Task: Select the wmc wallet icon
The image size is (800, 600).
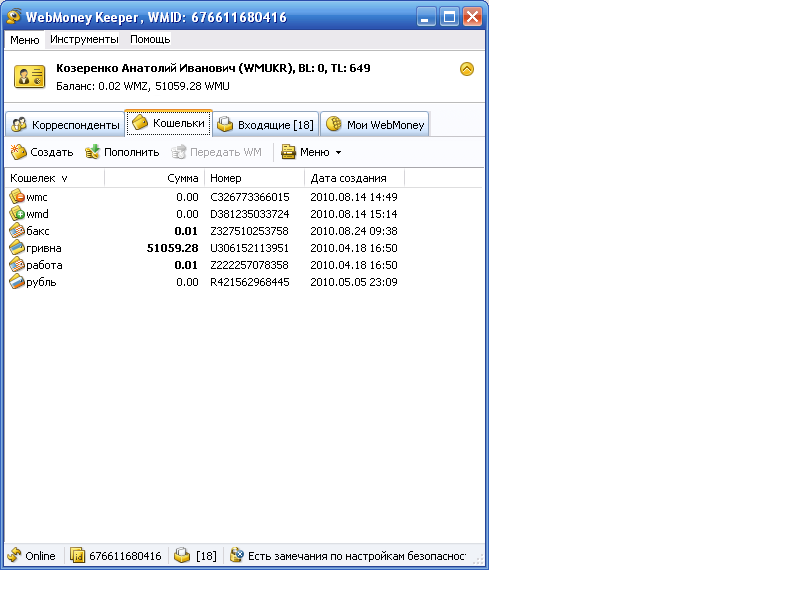Action: (x=17, y=196)
